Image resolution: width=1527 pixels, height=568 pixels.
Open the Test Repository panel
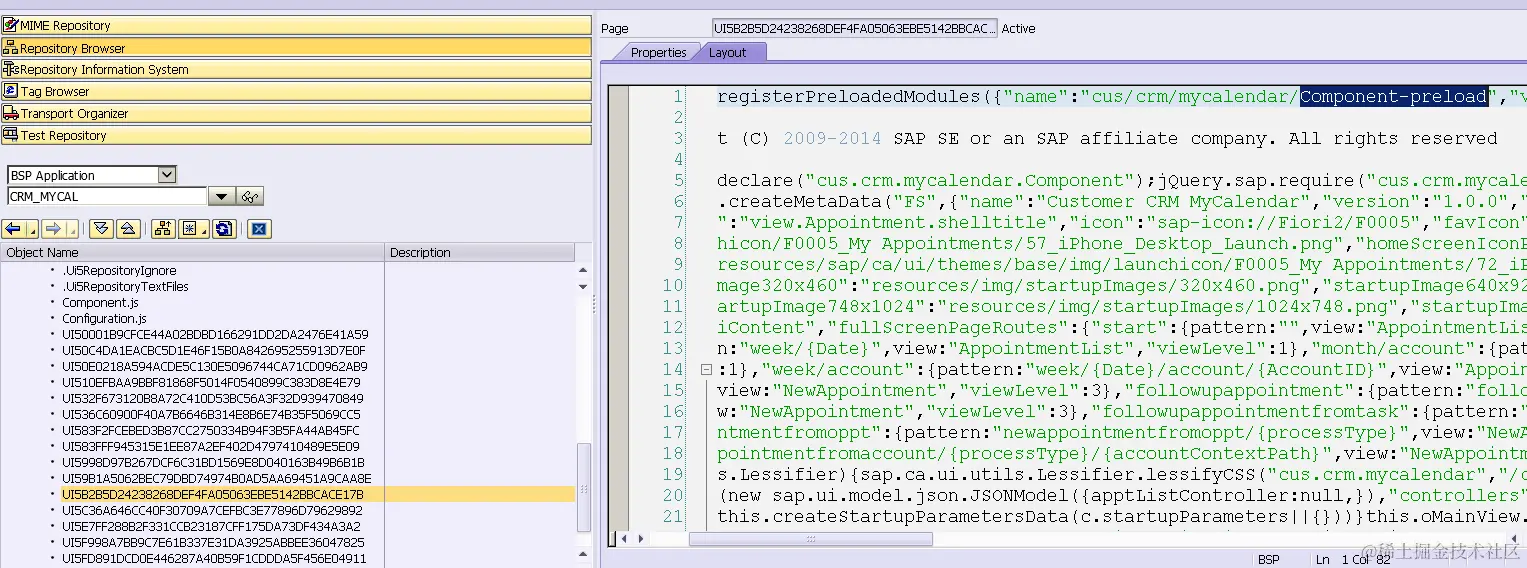(x=296, y=135)
